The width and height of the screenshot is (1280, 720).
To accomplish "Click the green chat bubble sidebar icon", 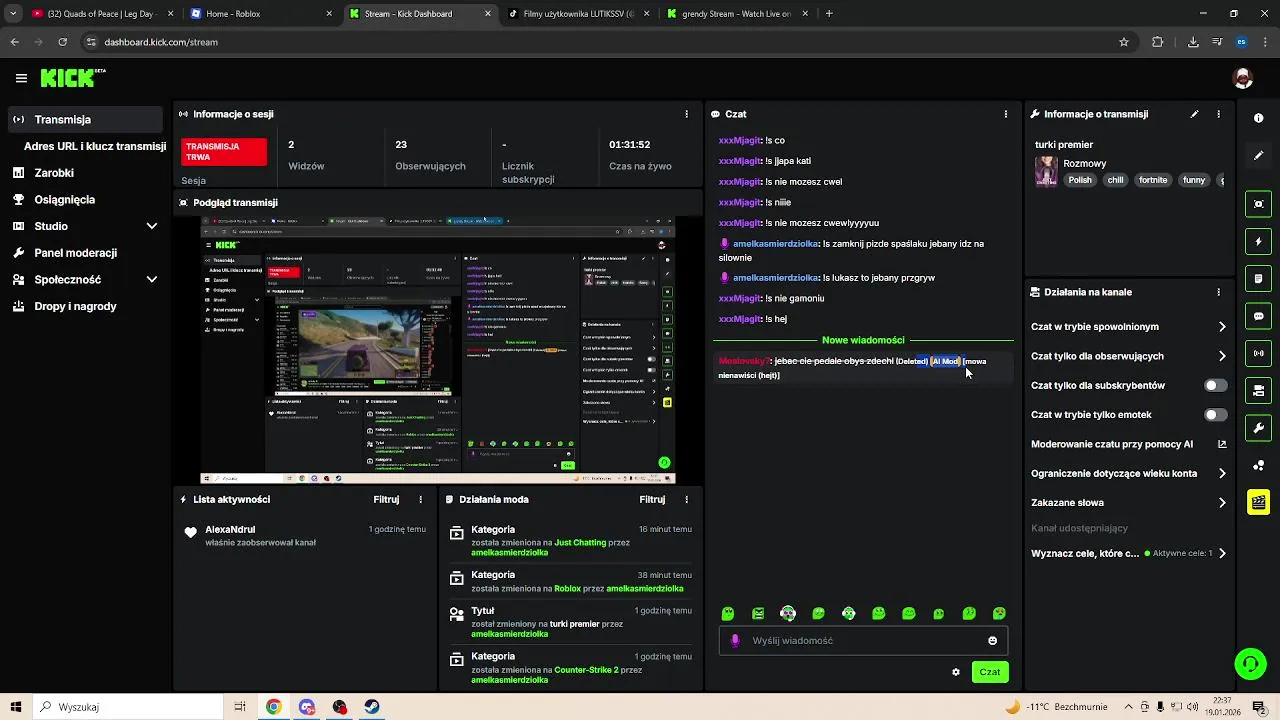I will [x=1258, y=316].
